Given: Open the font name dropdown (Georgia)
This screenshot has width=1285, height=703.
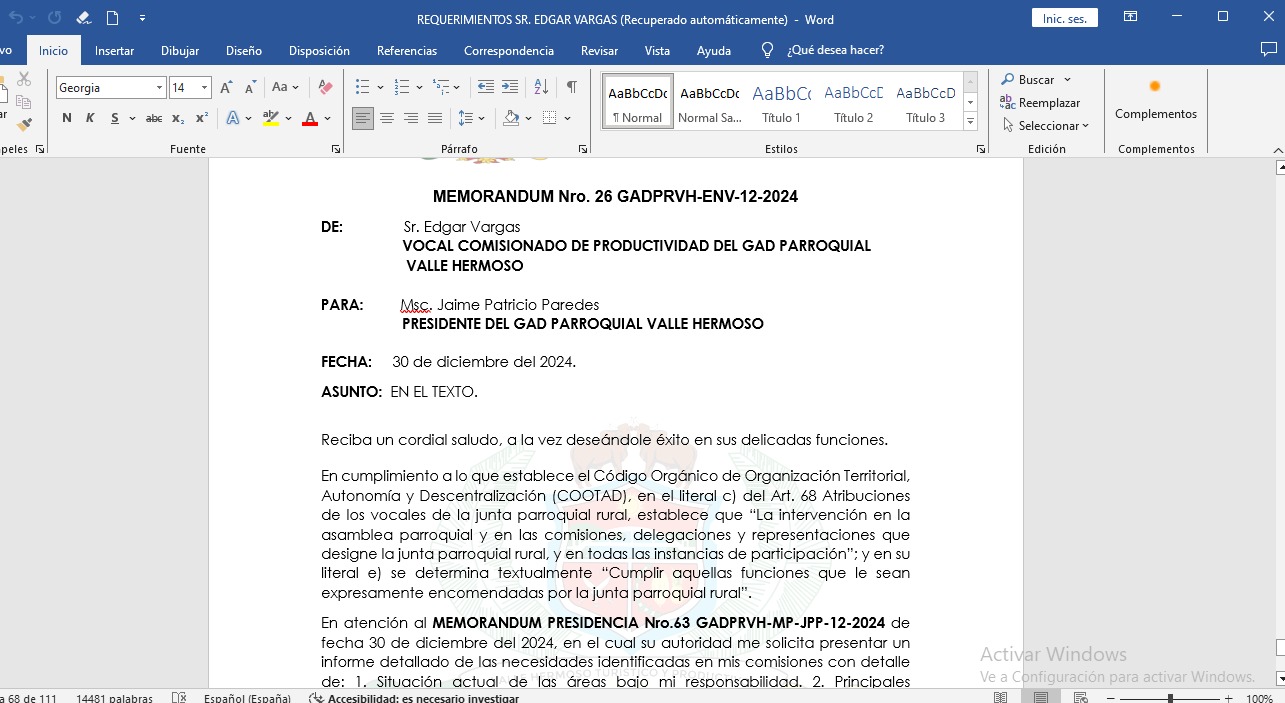Looking at the screenshot, I should click(159, 88).
